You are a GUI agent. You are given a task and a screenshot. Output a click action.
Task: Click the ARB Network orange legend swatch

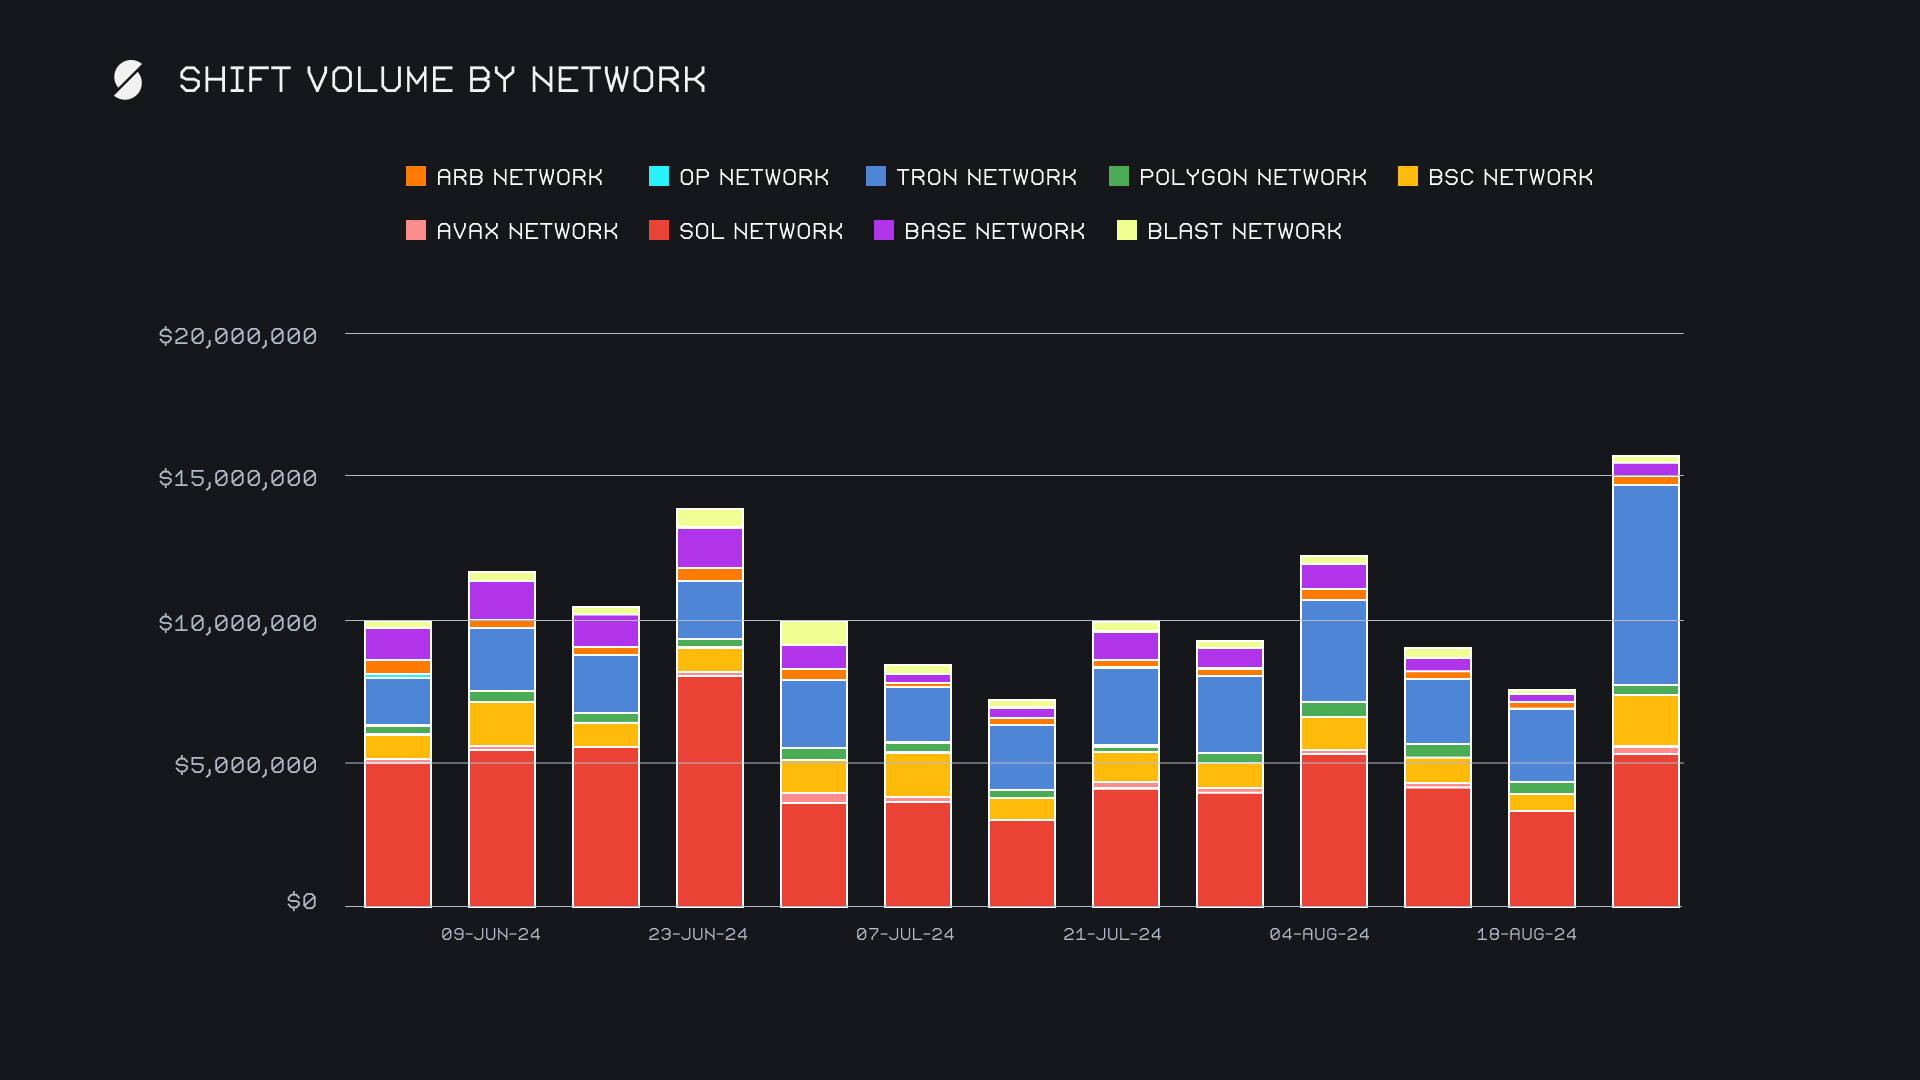pos(416,177)
